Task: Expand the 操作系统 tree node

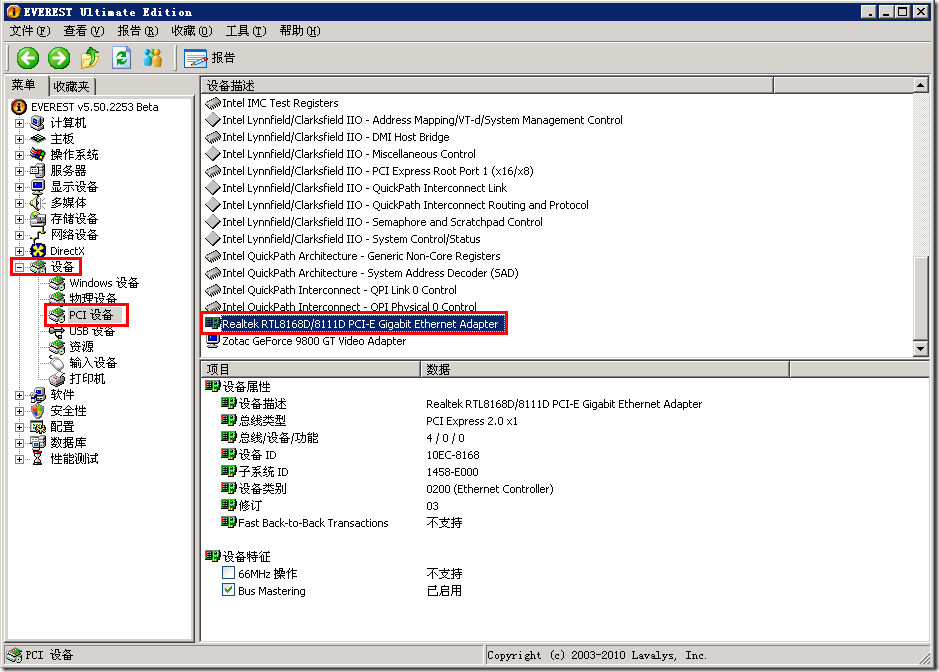Action: click(x=20, y=155)
